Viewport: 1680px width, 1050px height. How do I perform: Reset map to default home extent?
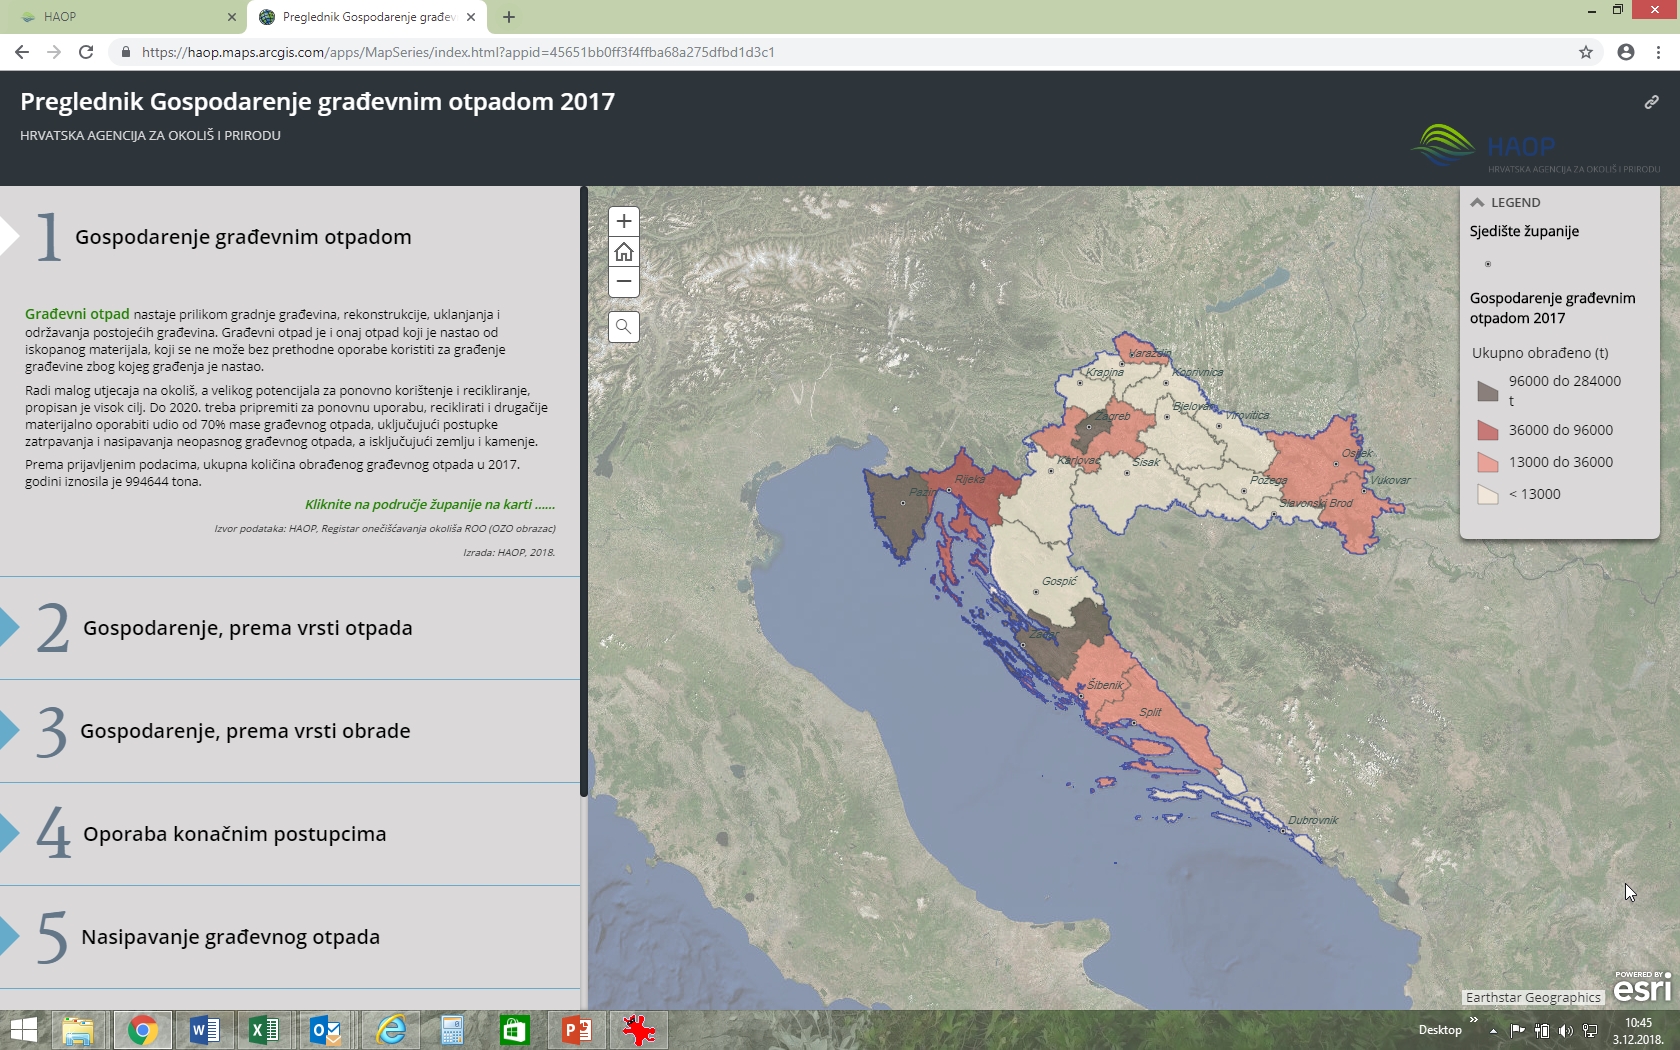coord(623,252)
